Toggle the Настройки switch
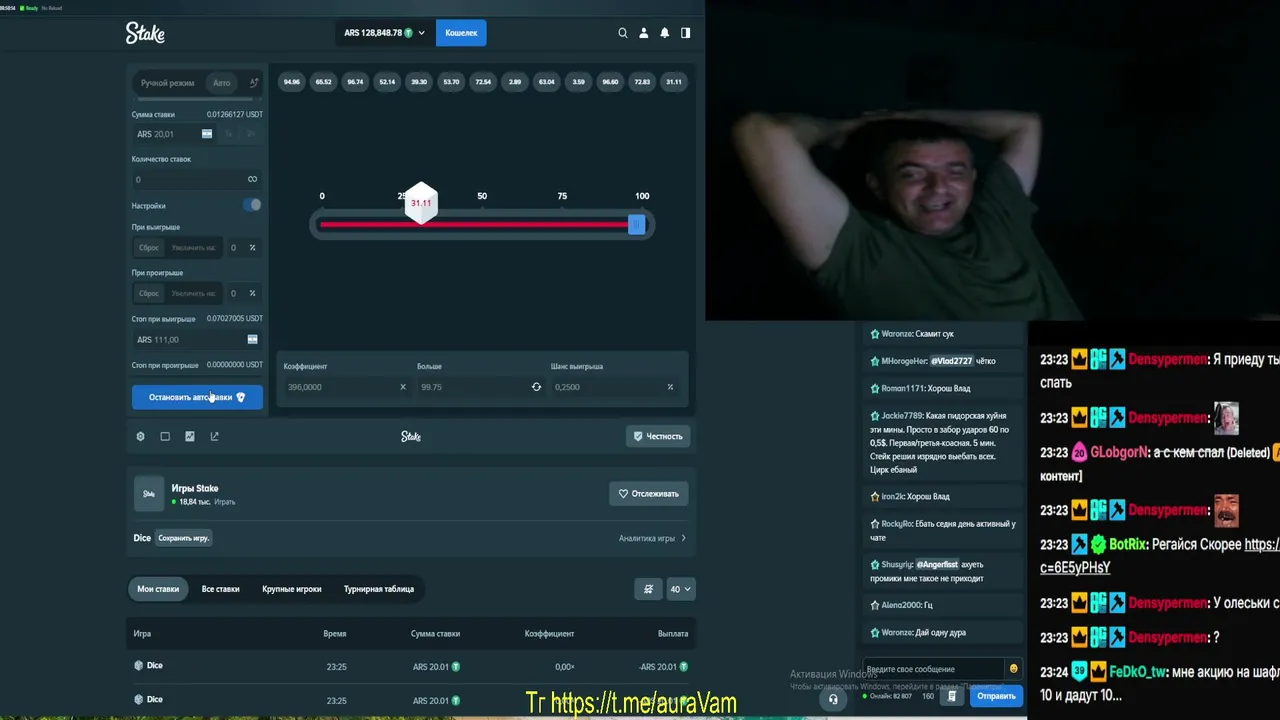The height and width of the screenshot is (720, 1280). click(x=252, y=205)
